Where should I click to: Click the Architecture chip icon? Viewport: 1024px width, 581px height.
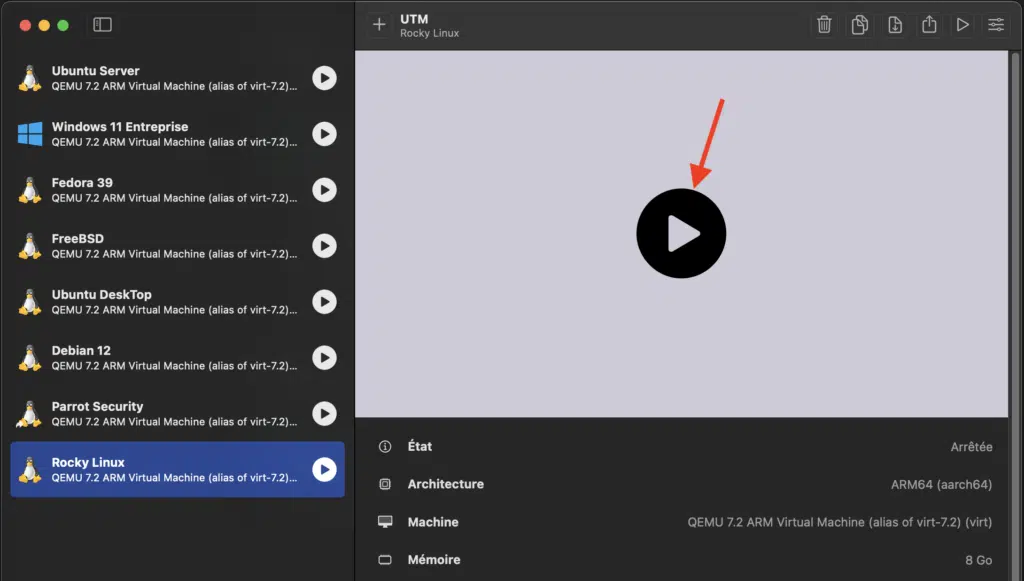point(385,484)
